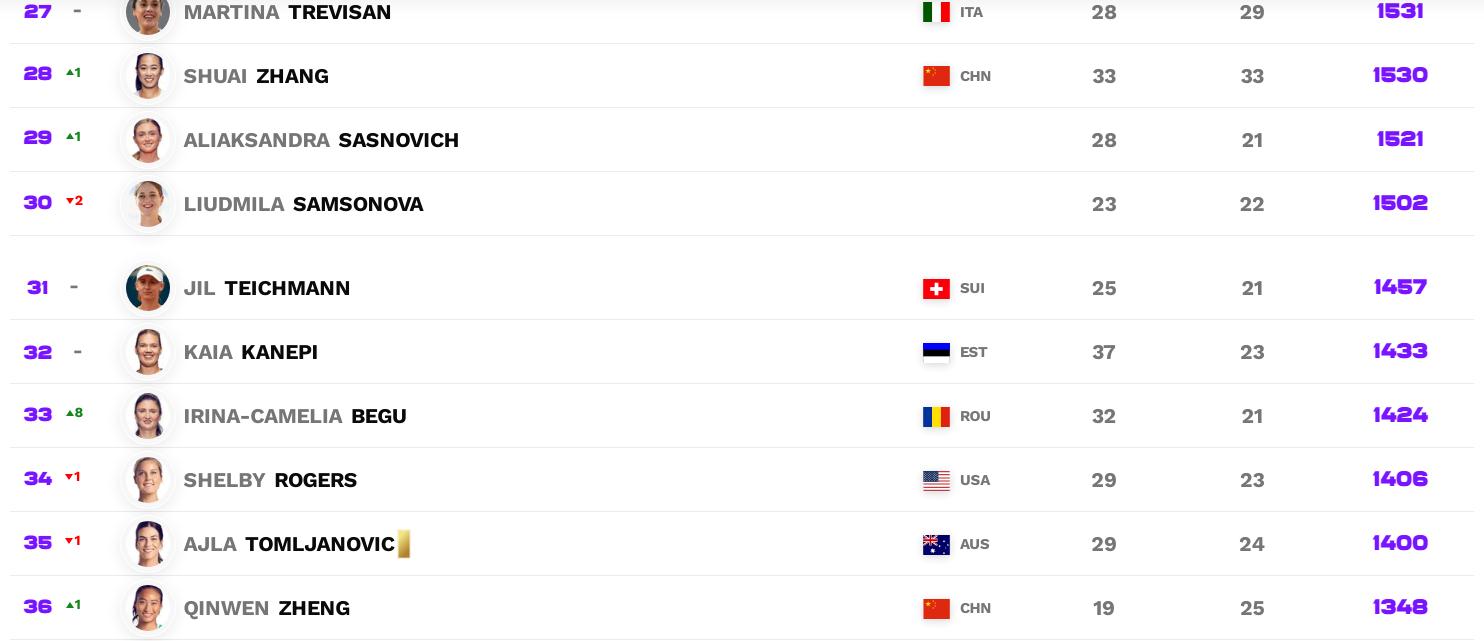Click Begu's up 8 ranking indicator
Image resolution: width=1484 pixels, height=641 pixels.
(74, 413)
